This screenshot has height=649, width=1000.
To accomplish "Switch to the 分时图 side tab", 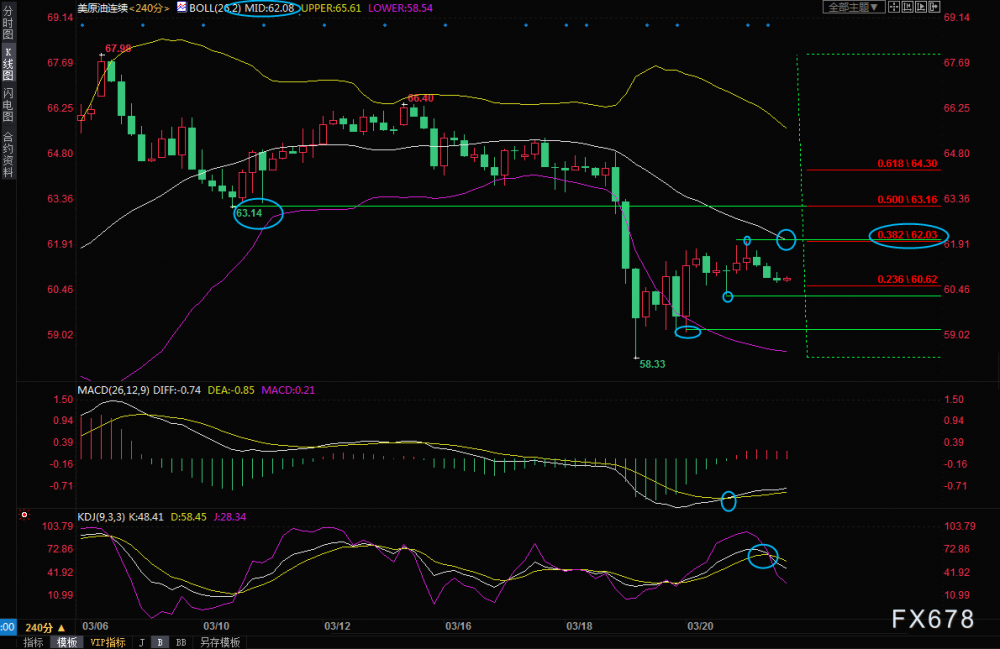I will 8,22.
